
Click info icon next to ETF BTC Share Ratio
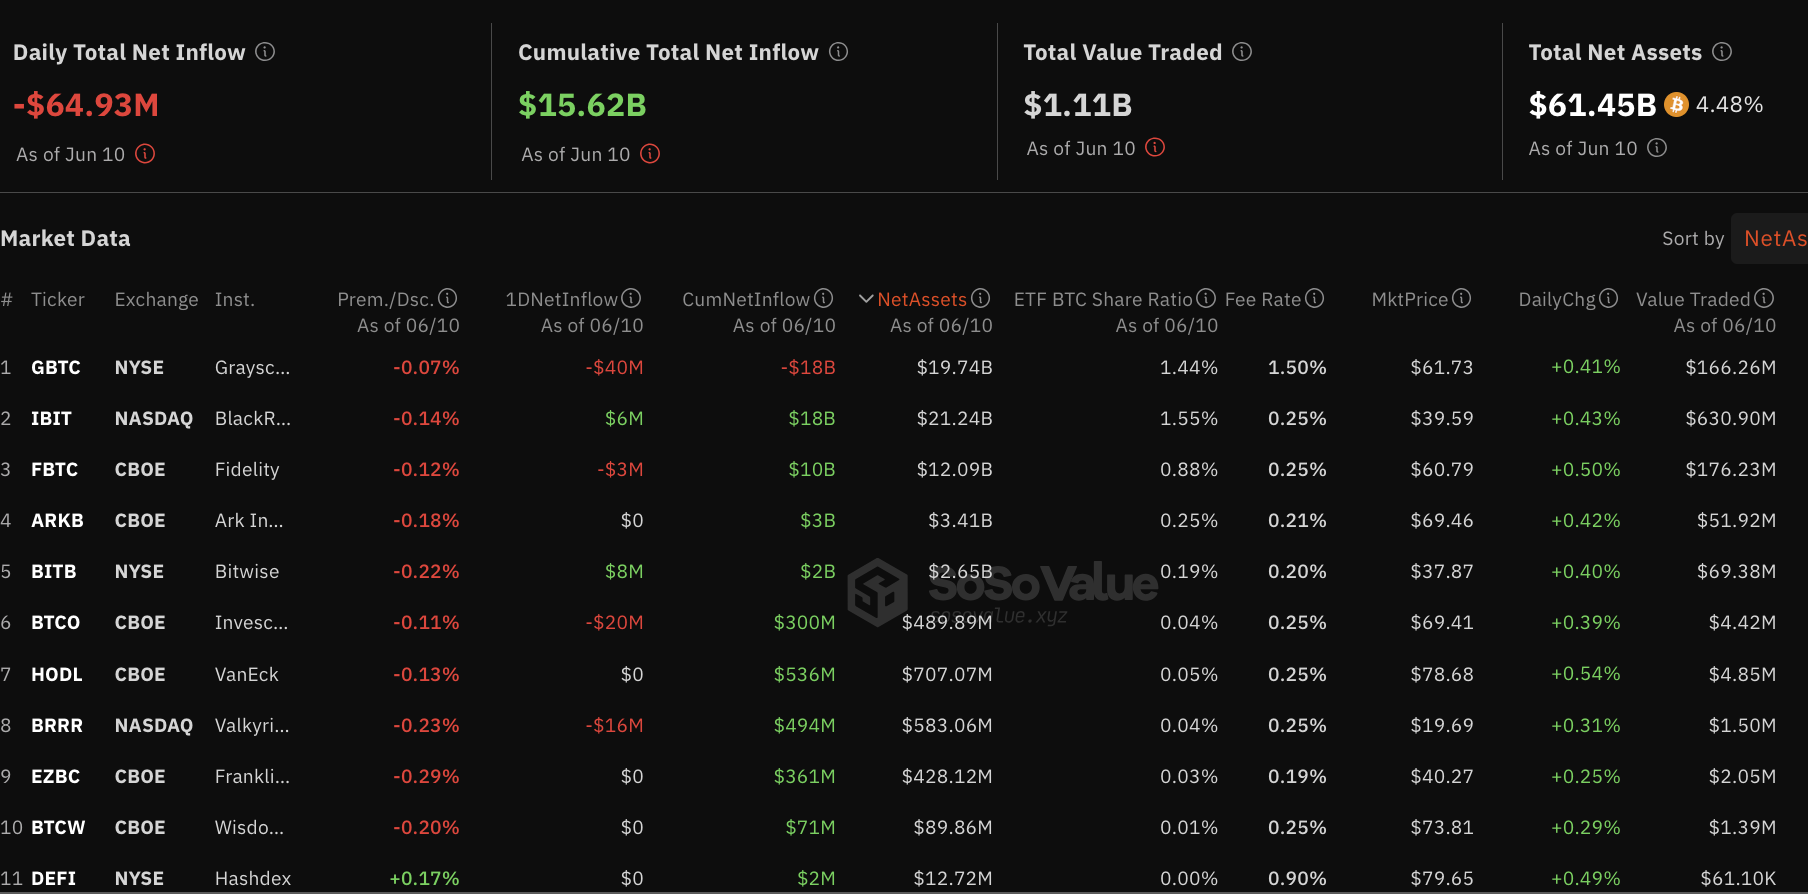(x=1206, y=298)
